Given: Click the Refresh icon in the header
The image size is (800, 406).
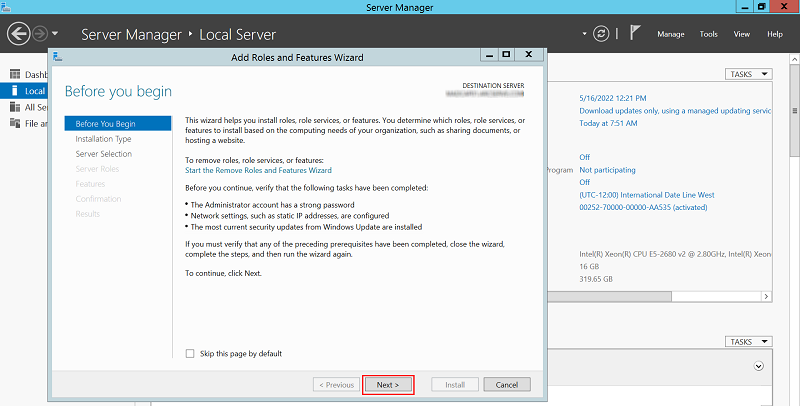Looking at the screenshot, I should (601, 34).
